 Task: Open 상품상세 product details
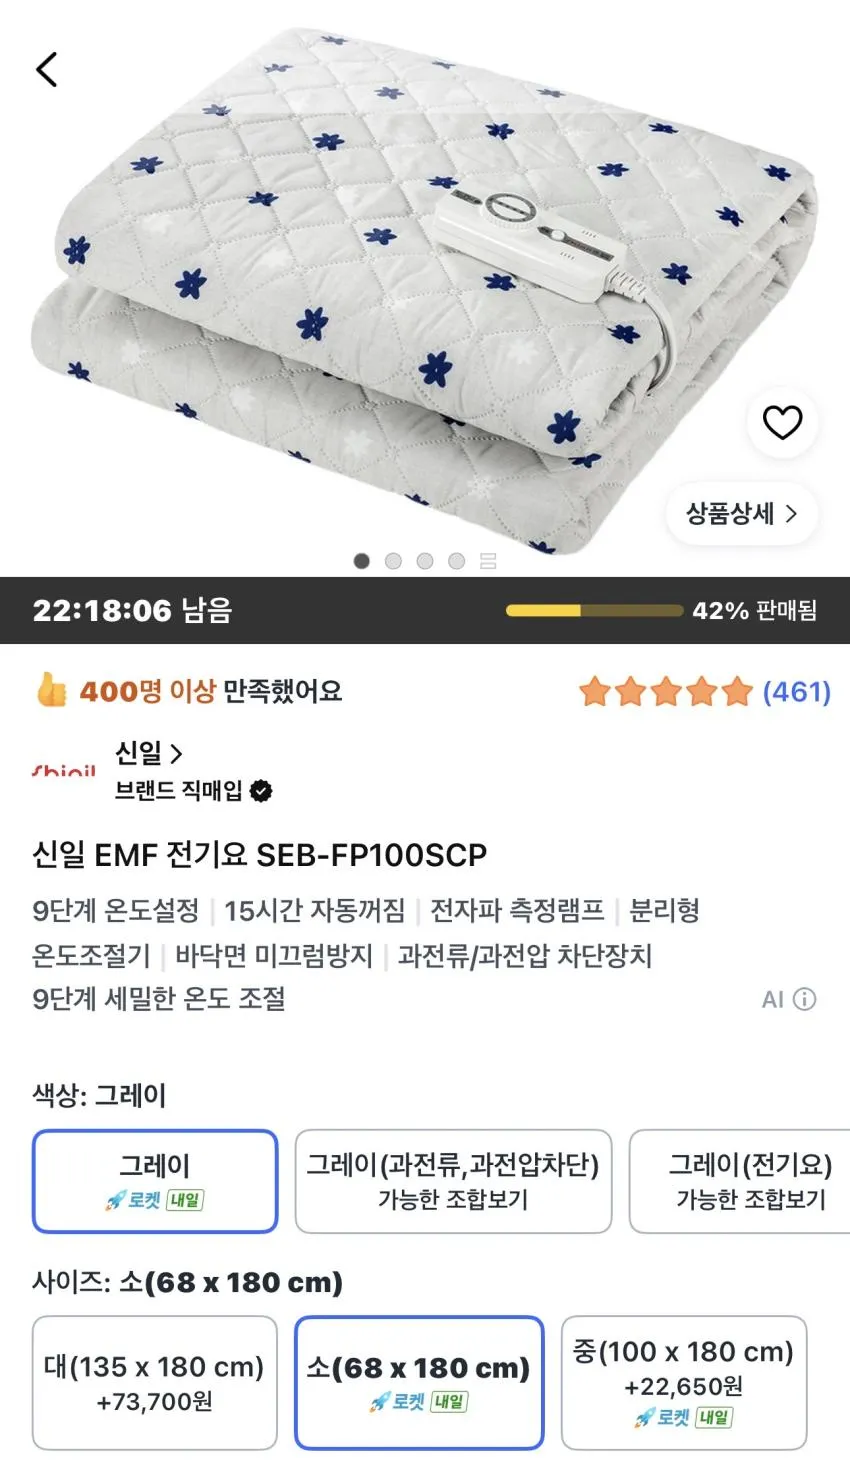point(742,514)
